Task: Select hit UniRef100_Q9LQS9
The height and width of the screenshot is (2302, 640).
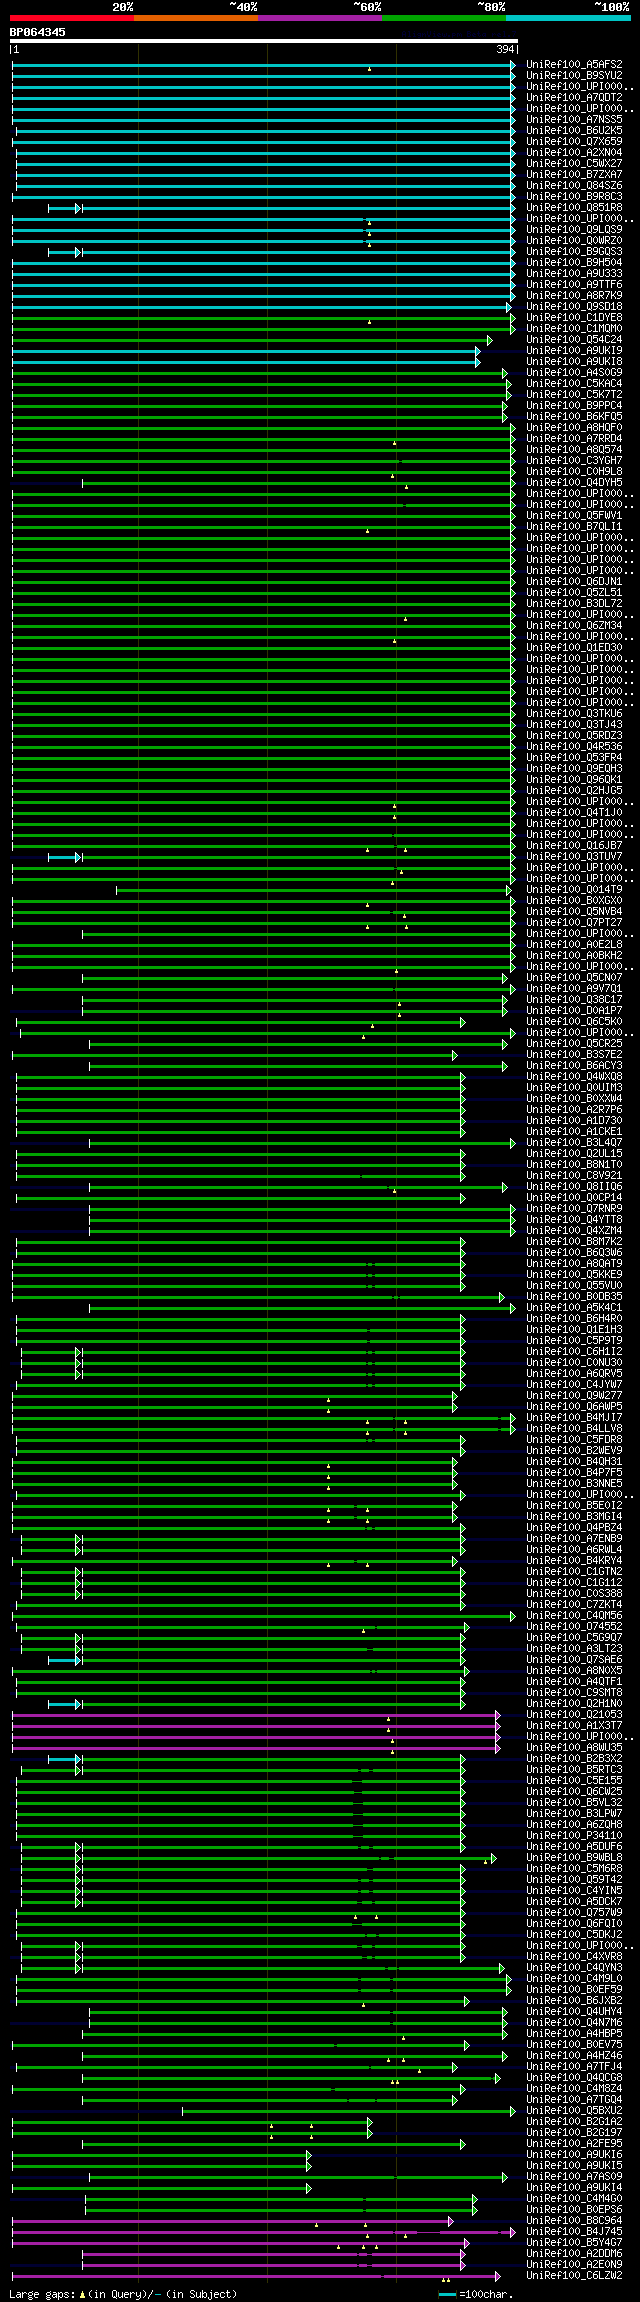Action: click(574, 229)
